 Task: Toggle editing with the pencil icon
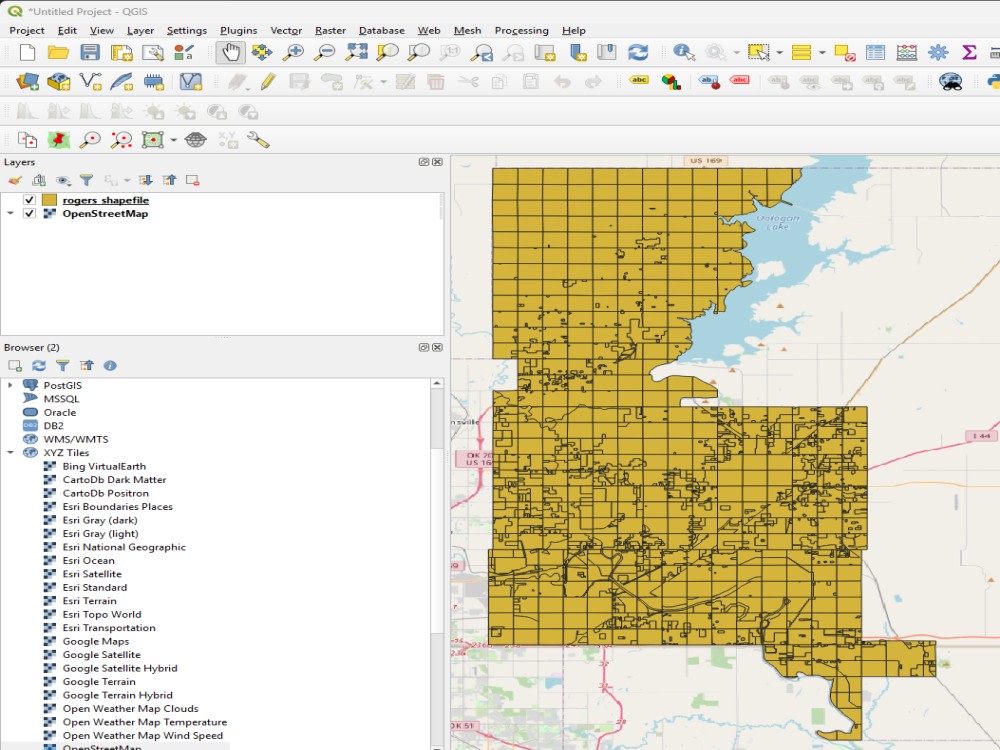click(268, 82)
